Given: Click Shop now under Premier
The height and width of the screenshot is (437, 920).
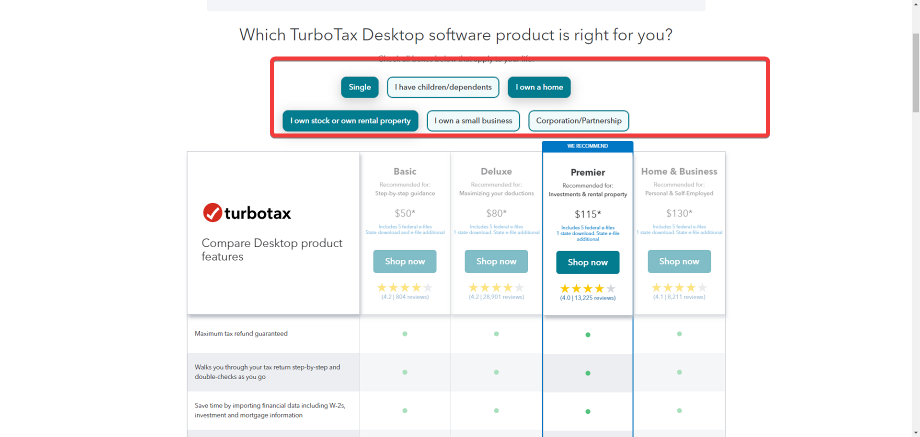Looking at the screenshot, I should tap(588, 262).
